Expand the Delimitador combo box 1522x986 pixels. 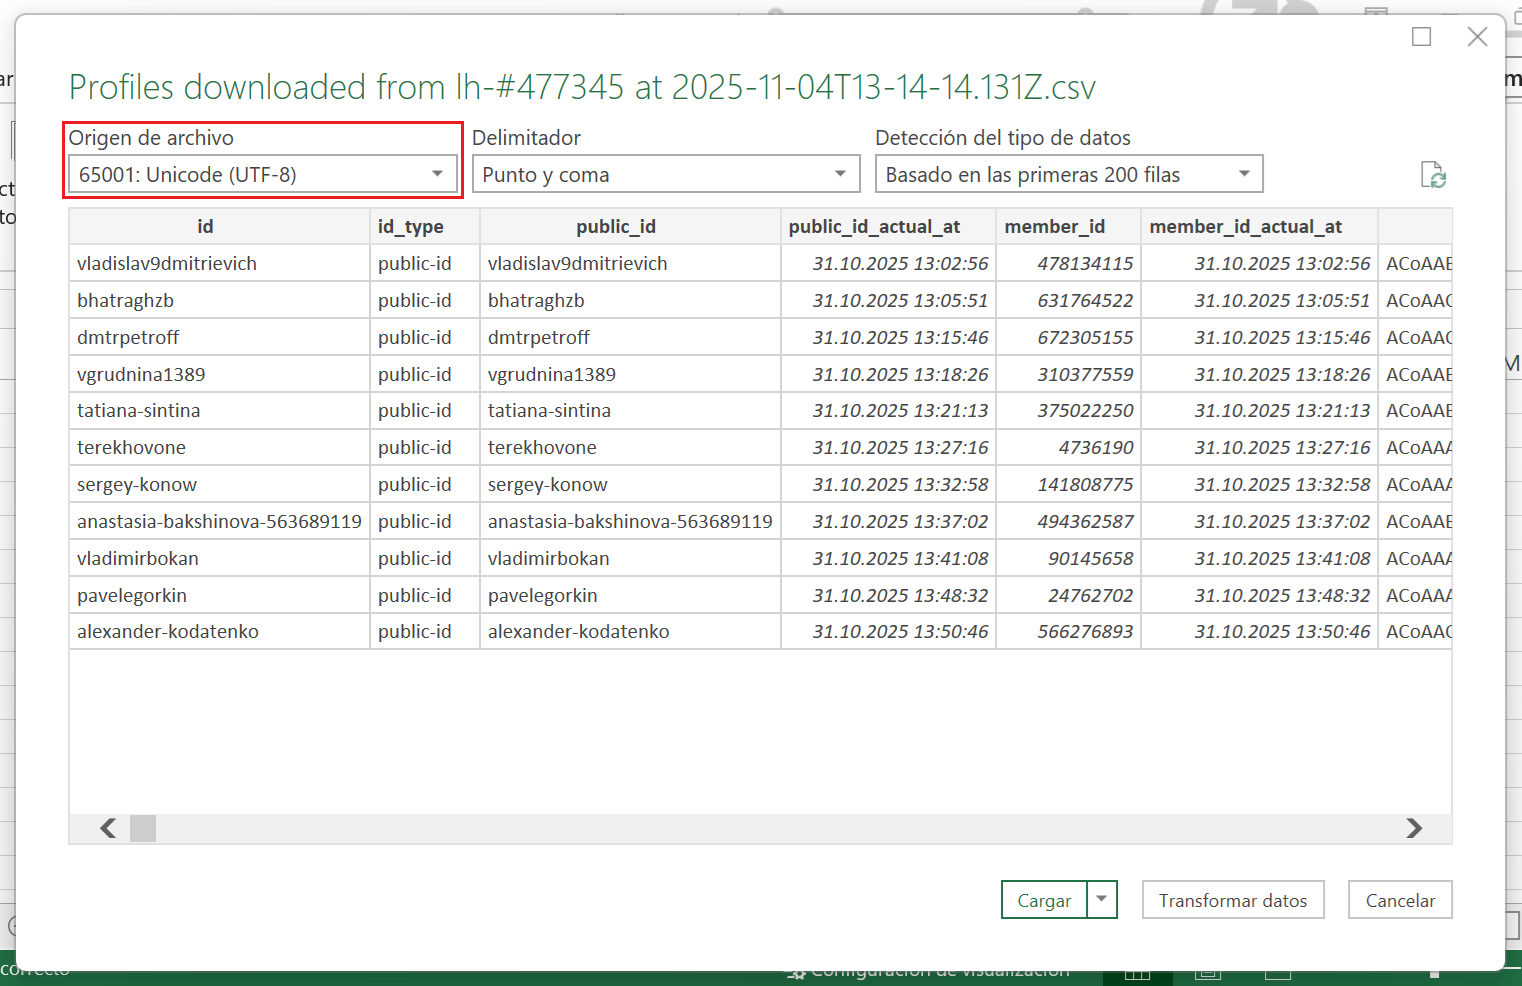click(665, 174)
